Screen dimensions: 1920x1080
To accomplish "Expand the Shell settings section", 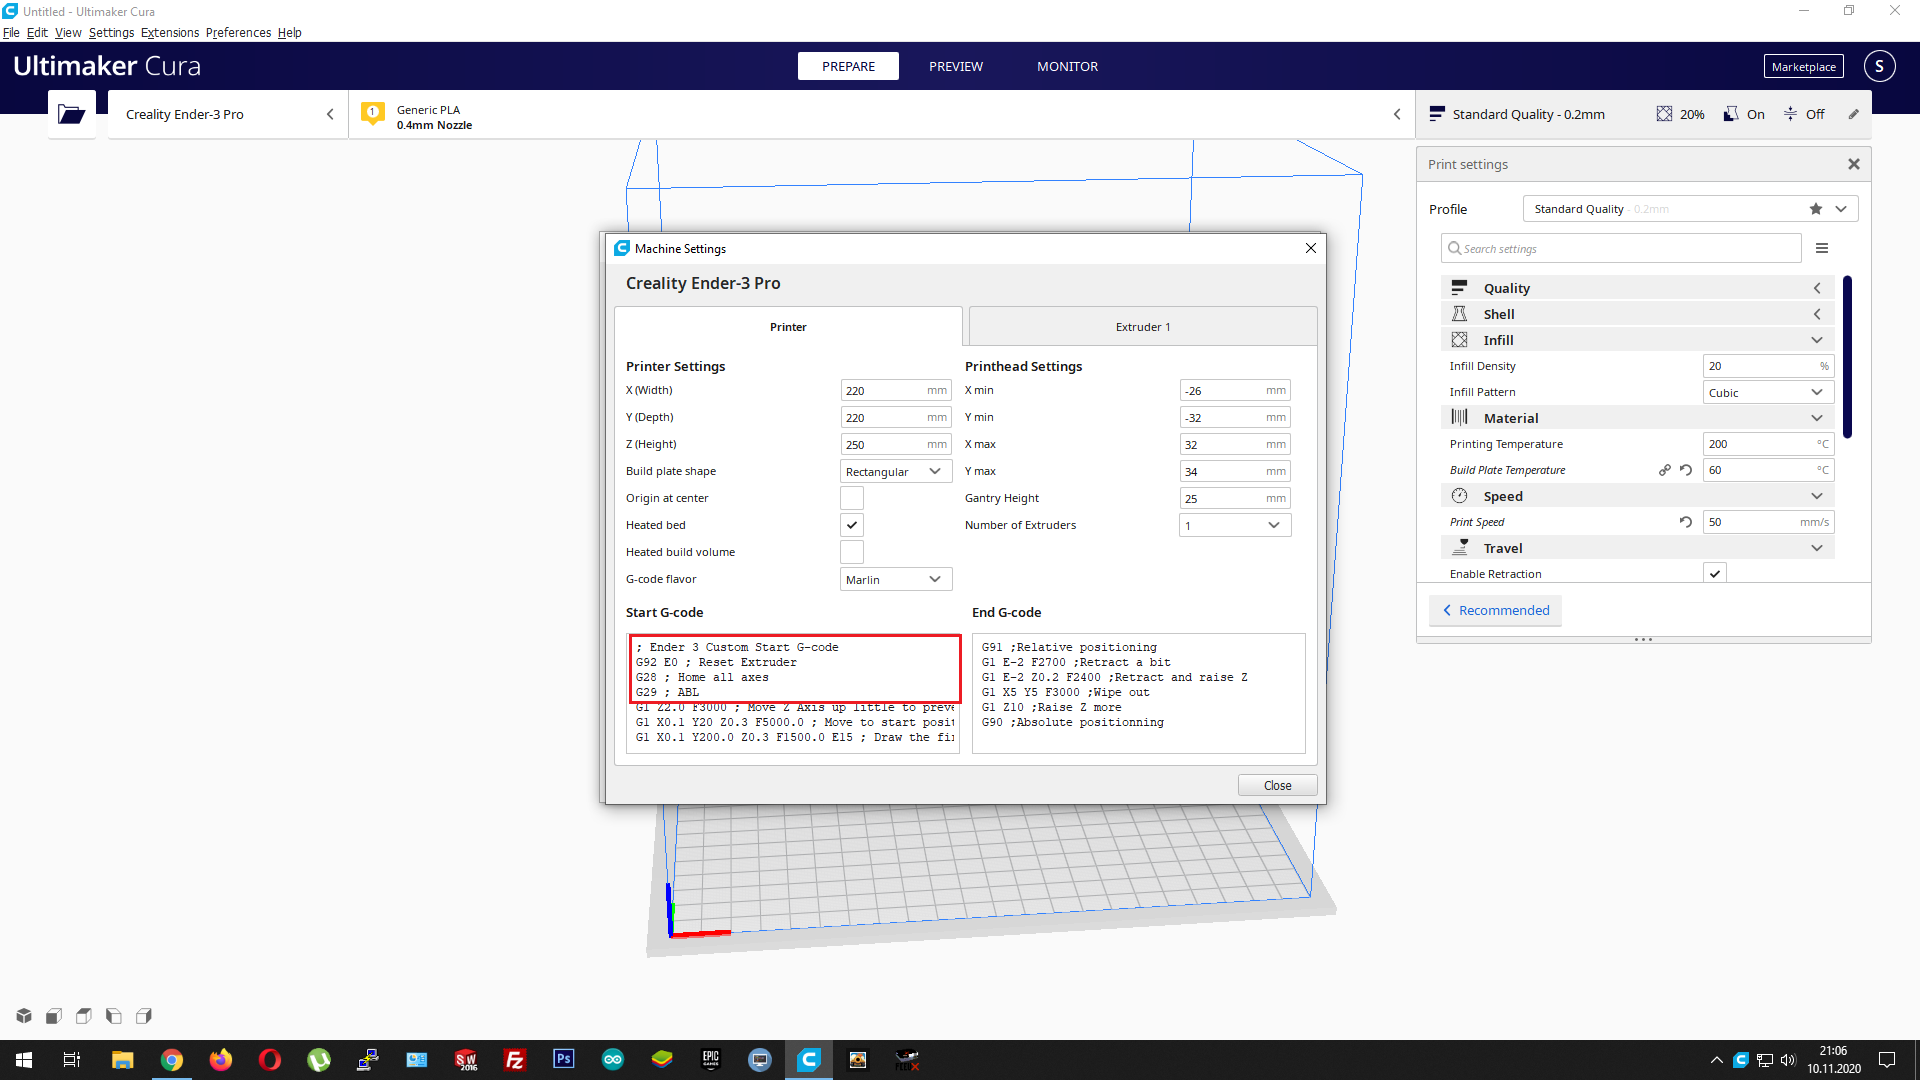I will click(x=1638, y=314).
